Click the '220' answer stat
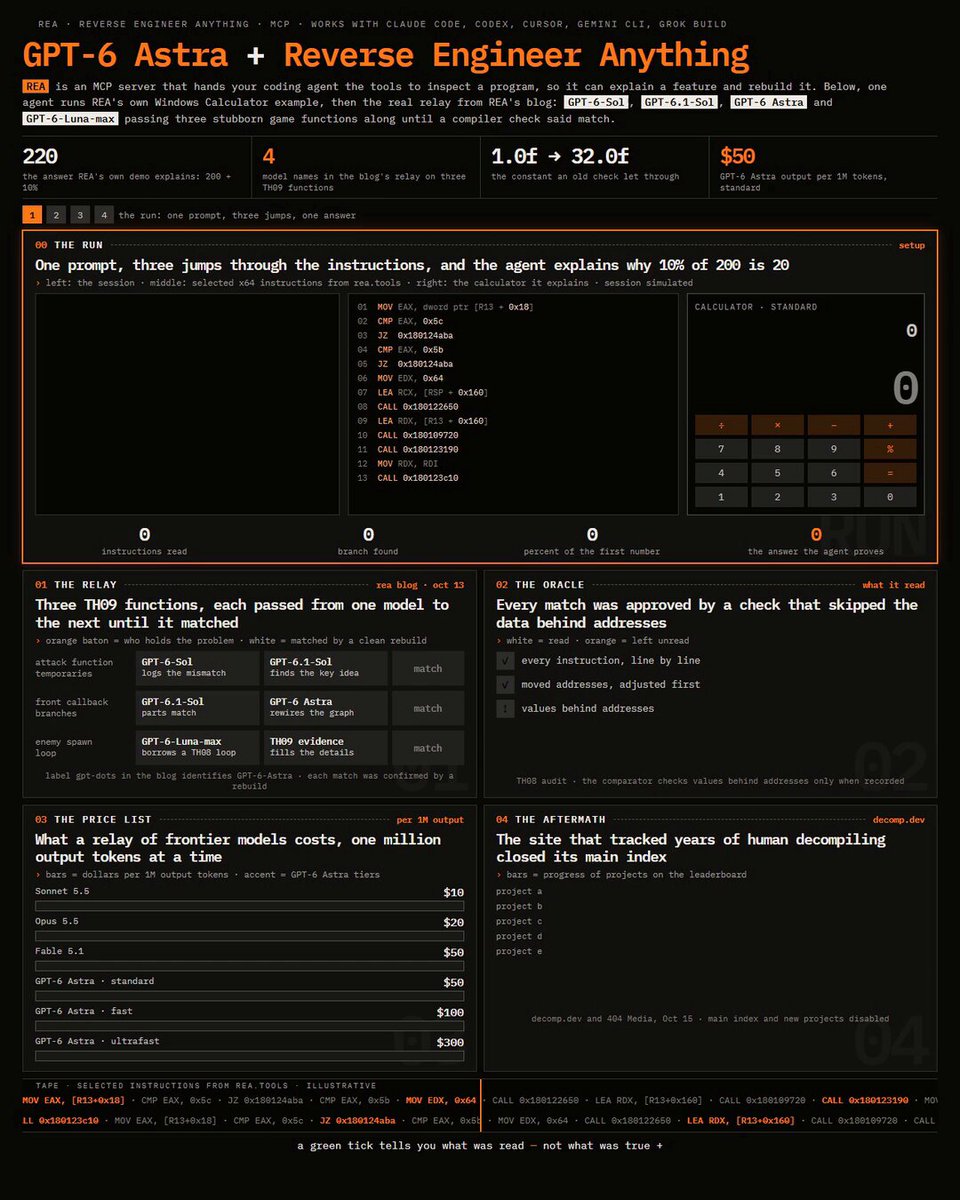The height and width of the screenshot is (1200, 960). [x=40, y=156]
